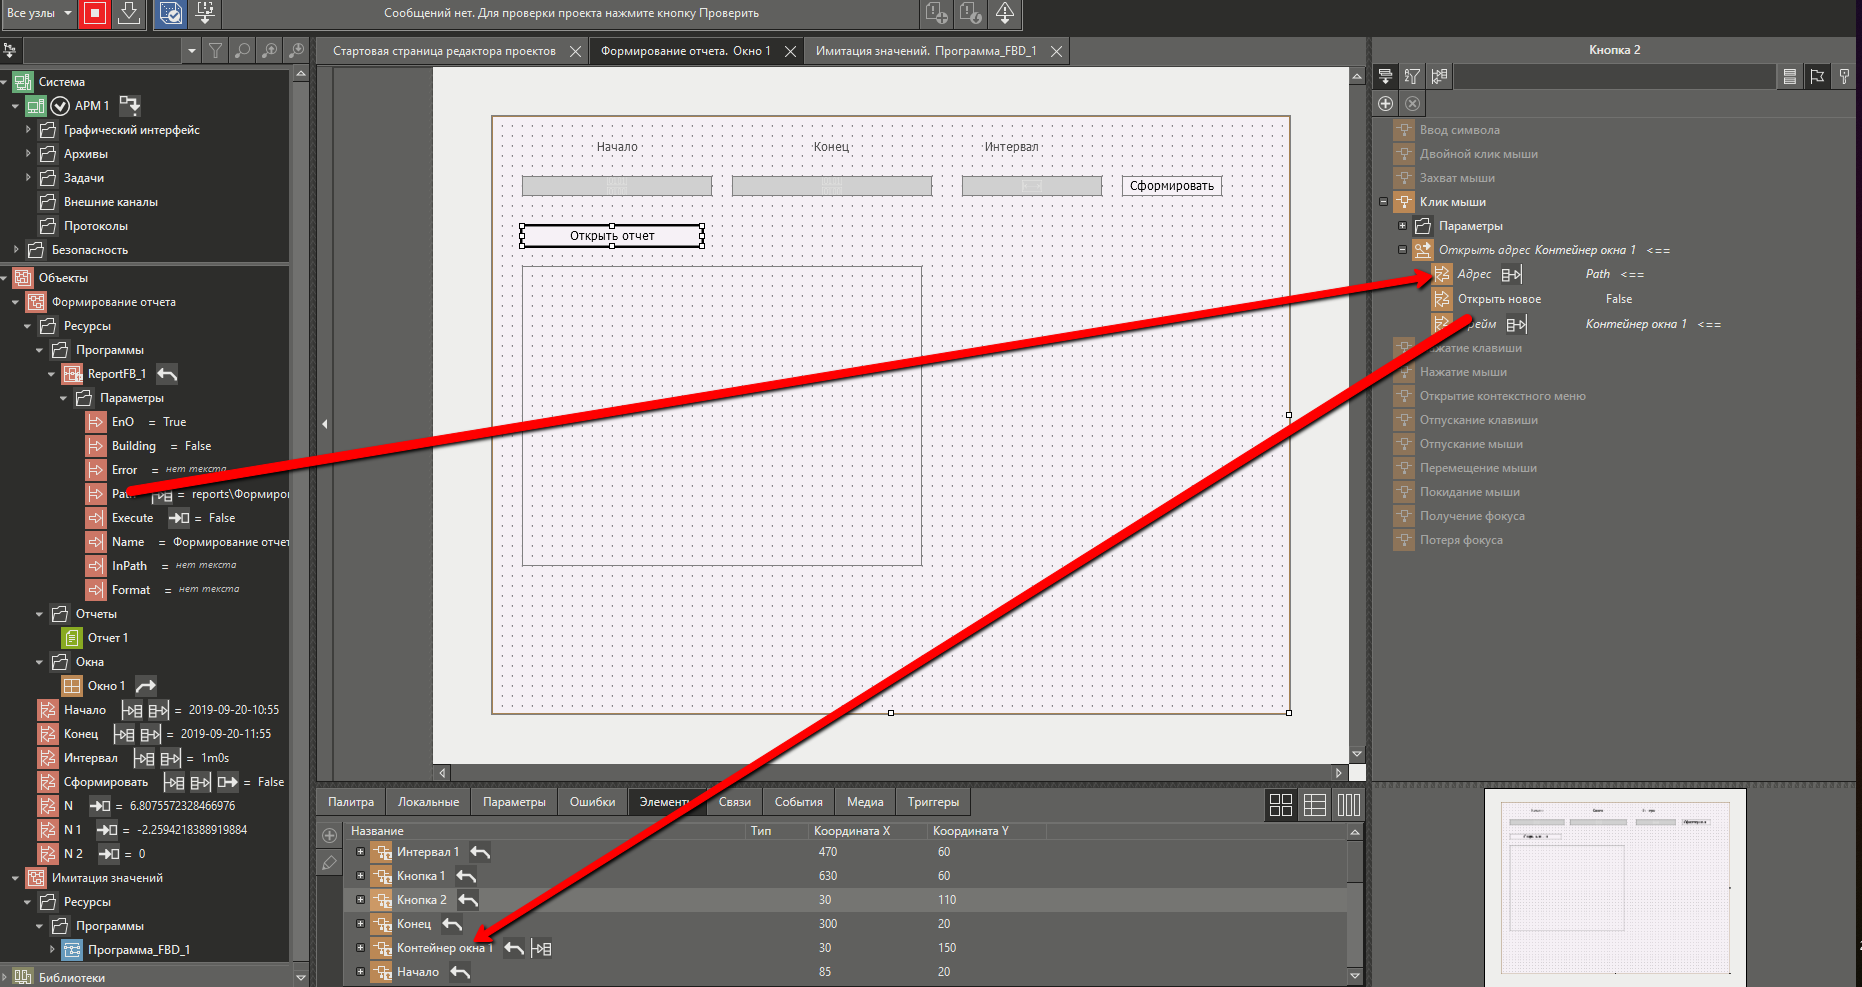Image resolution: width=1862 pixels, height=987 pixels.
Task: Switch to the 'События' tab
Action: [x=798, y=802]
